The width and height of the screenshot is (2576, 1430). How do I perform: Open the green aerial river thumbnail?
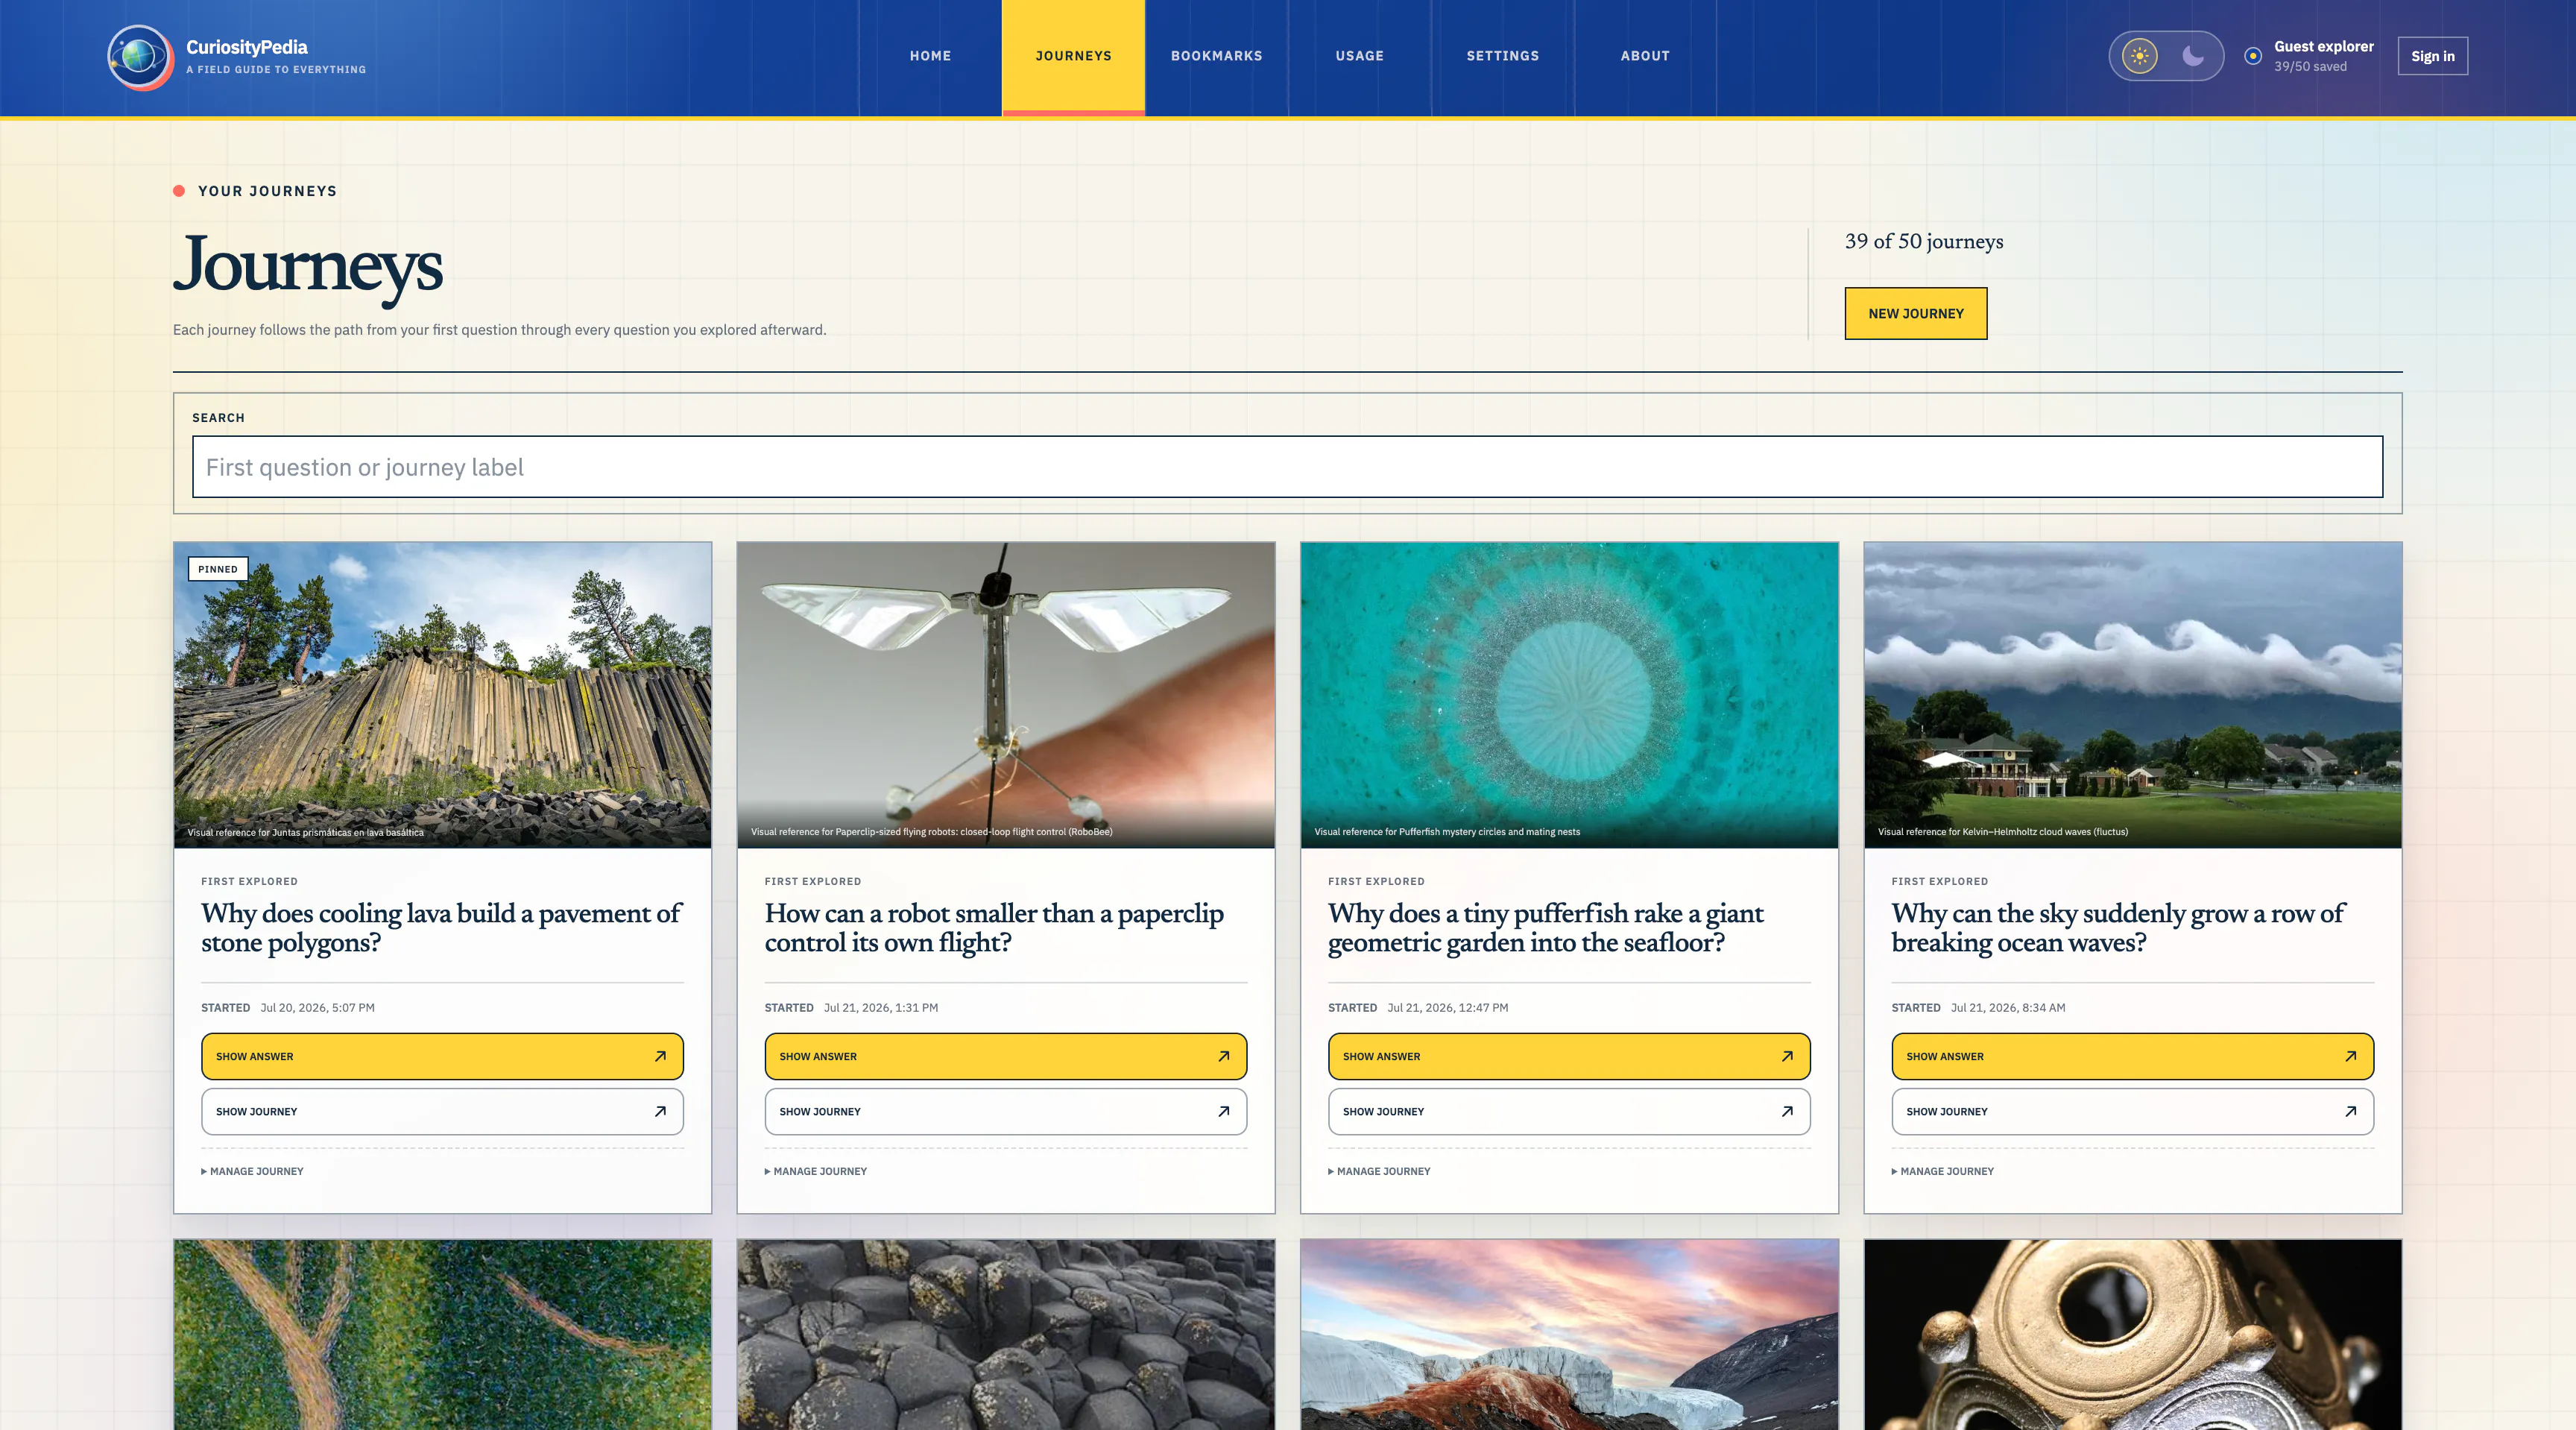pos(442,1335)
